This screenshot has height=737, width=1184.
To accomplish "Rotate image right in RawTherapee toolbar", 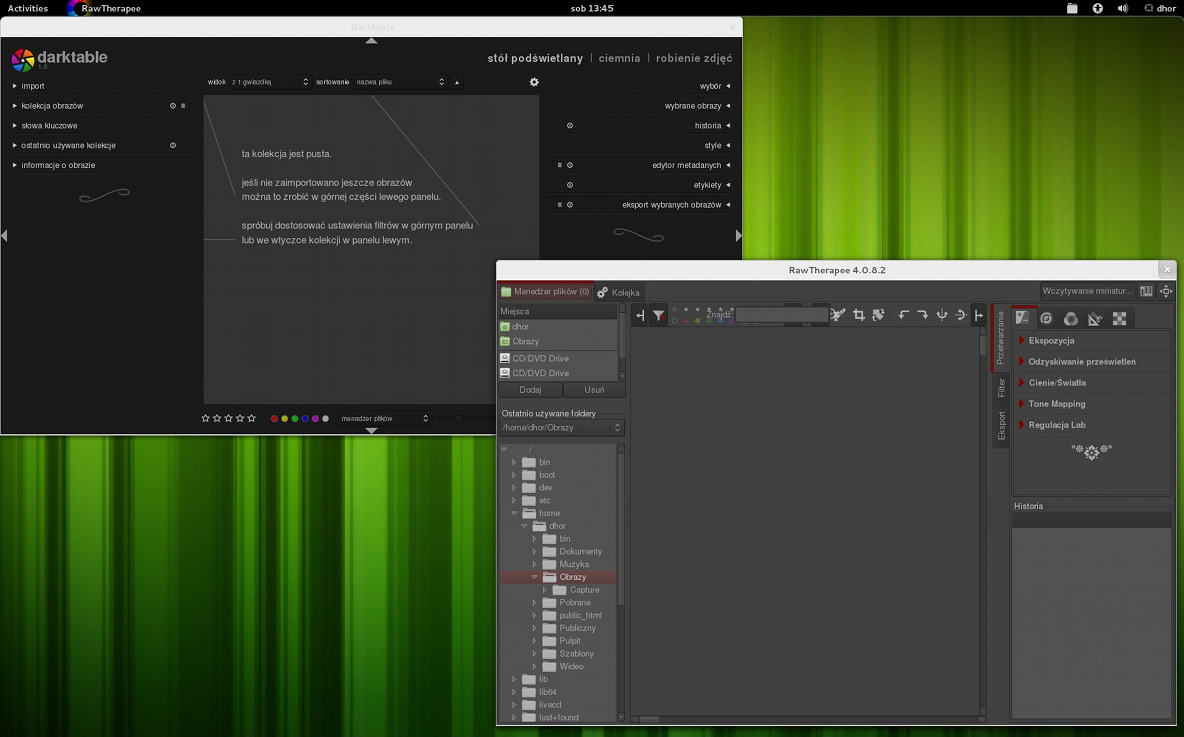I will coord(923,315).
